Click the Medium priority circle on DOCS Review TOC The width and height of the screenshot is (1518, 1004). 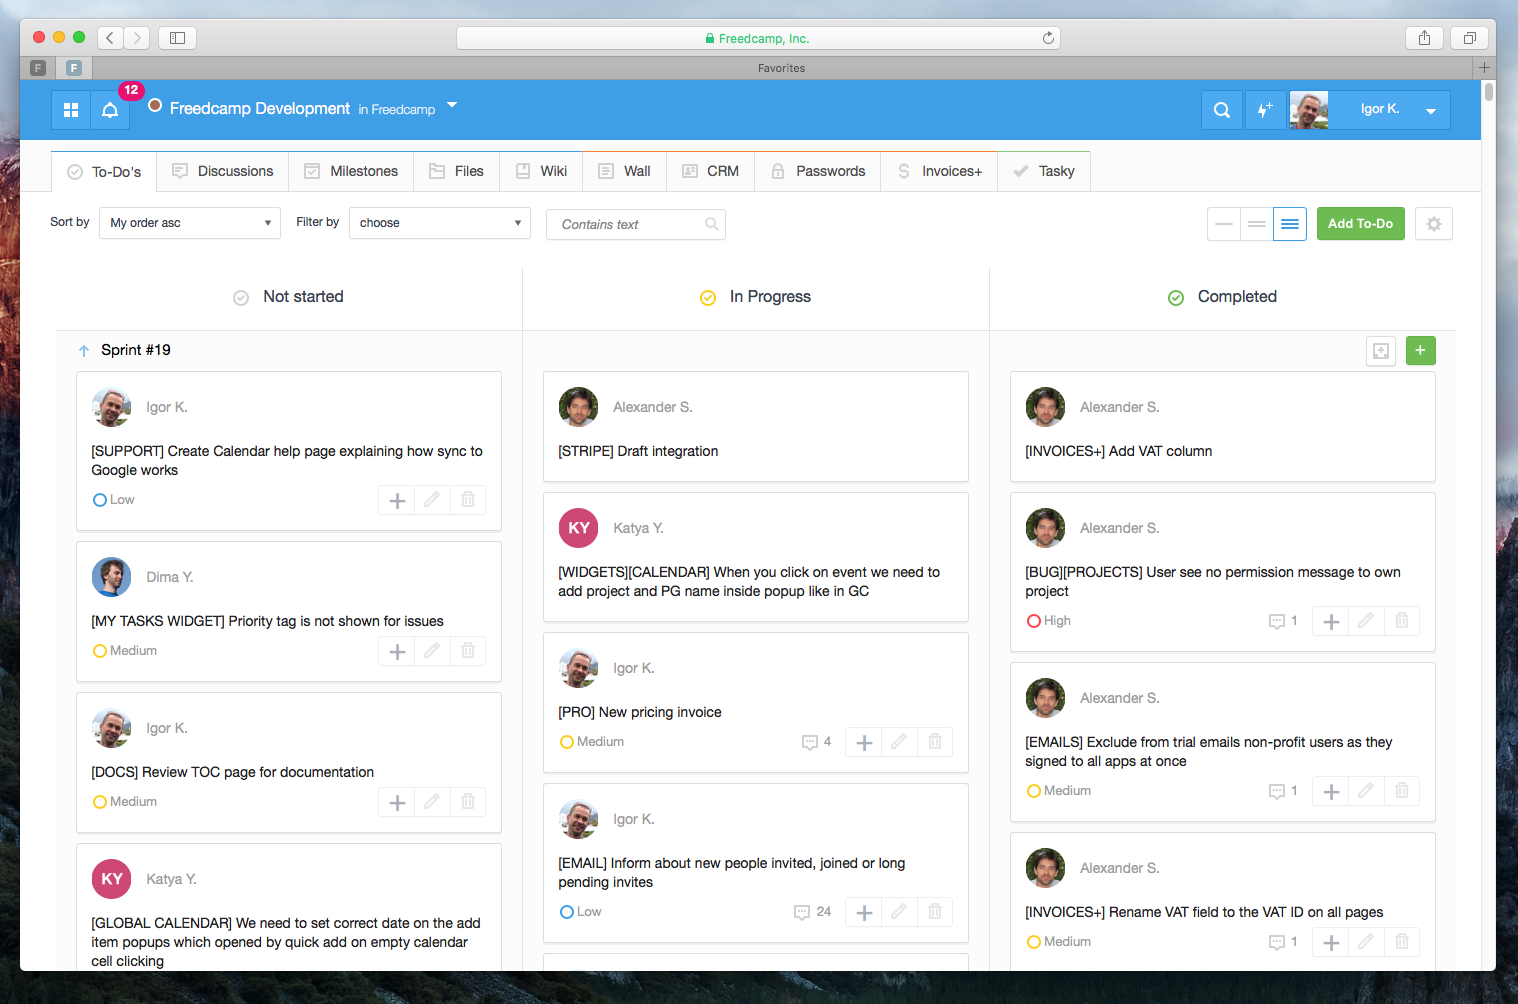click(x=100, y=802)
